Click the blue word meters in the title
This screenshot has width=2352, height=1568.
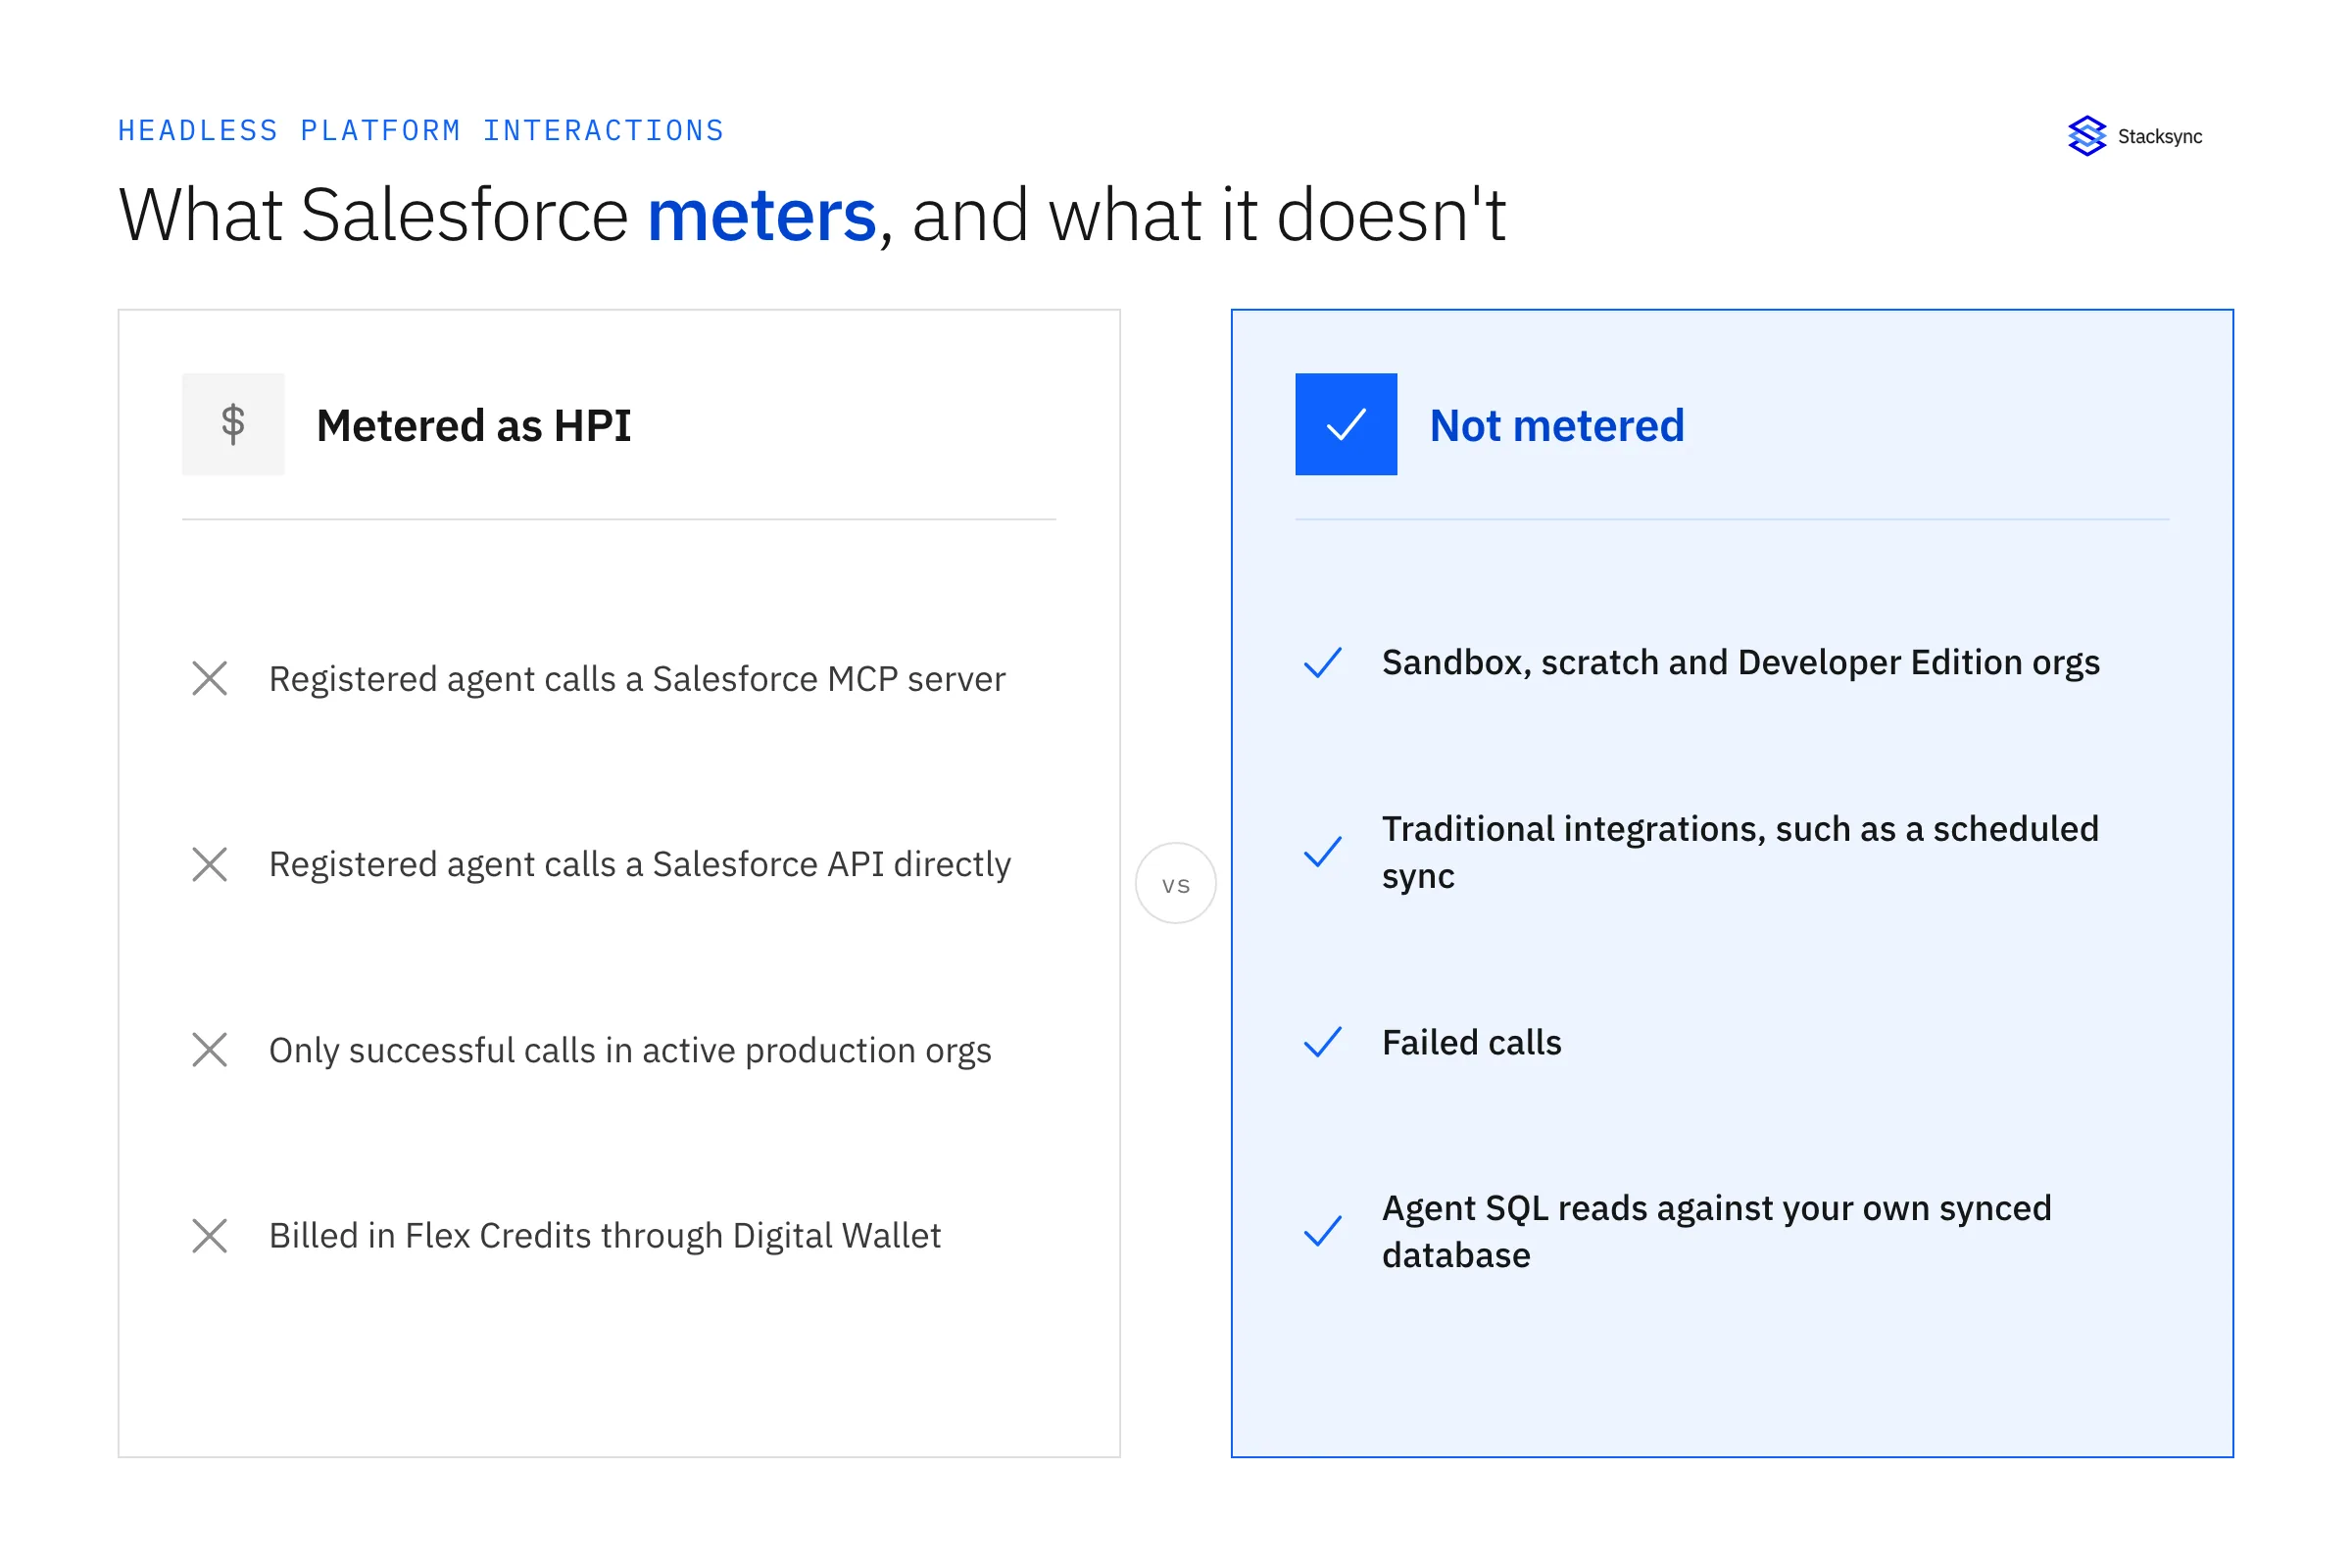point(762,215)
